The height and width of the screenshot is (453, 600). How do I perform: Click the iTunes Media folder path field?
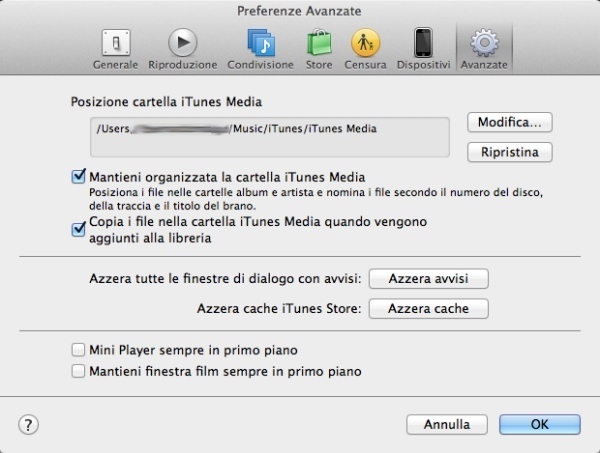point(270,137)
